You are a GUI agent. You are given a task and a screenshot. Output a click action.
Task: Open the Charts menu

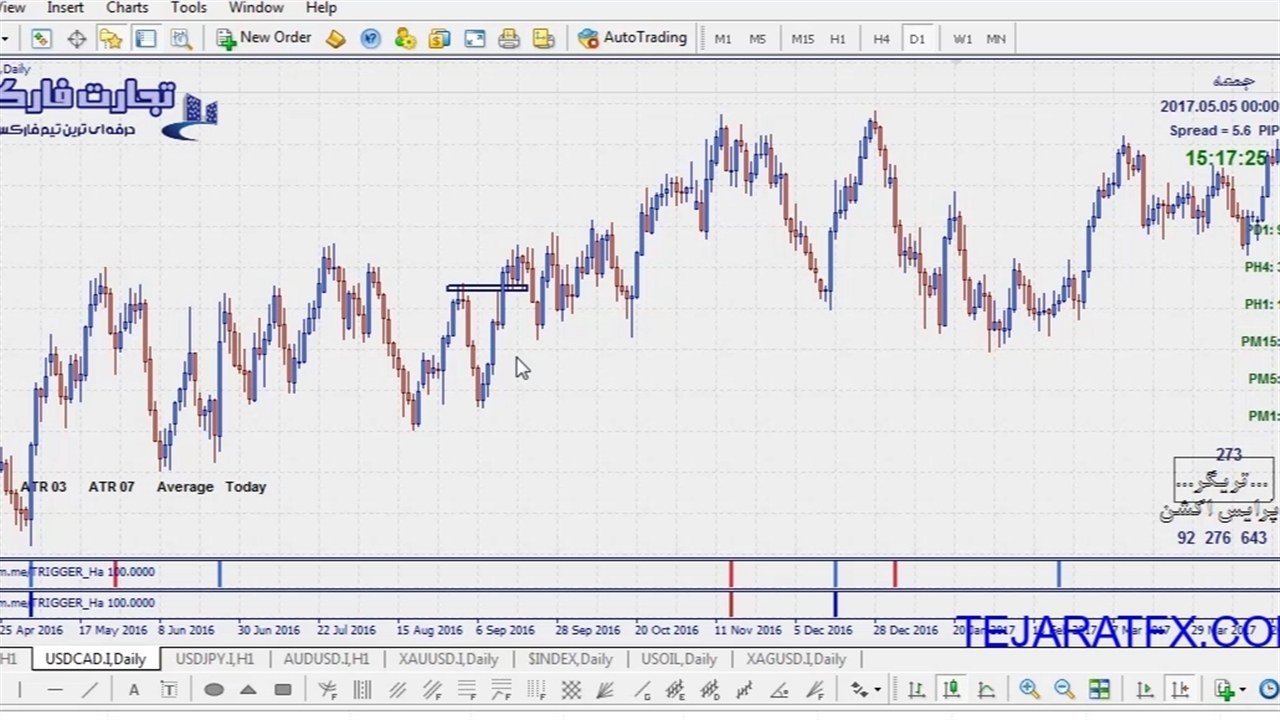127,8
